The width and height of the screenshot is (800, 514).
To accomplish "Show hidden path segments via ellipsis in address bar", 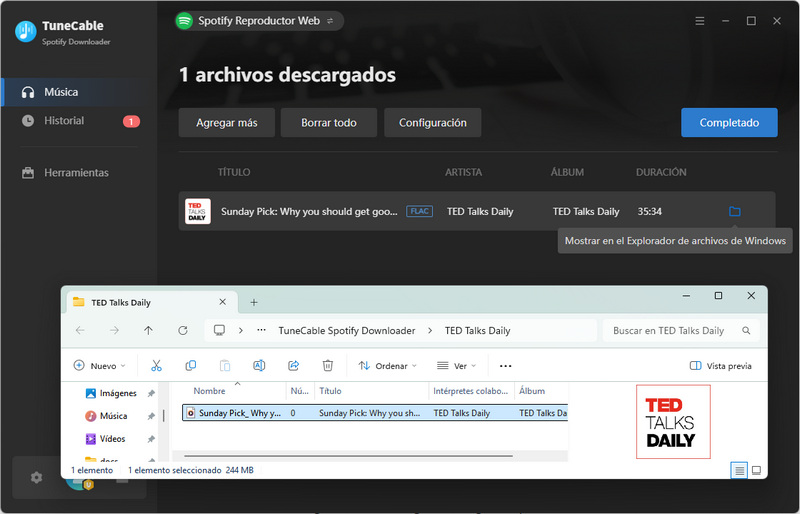I will (x=261, y=330).
